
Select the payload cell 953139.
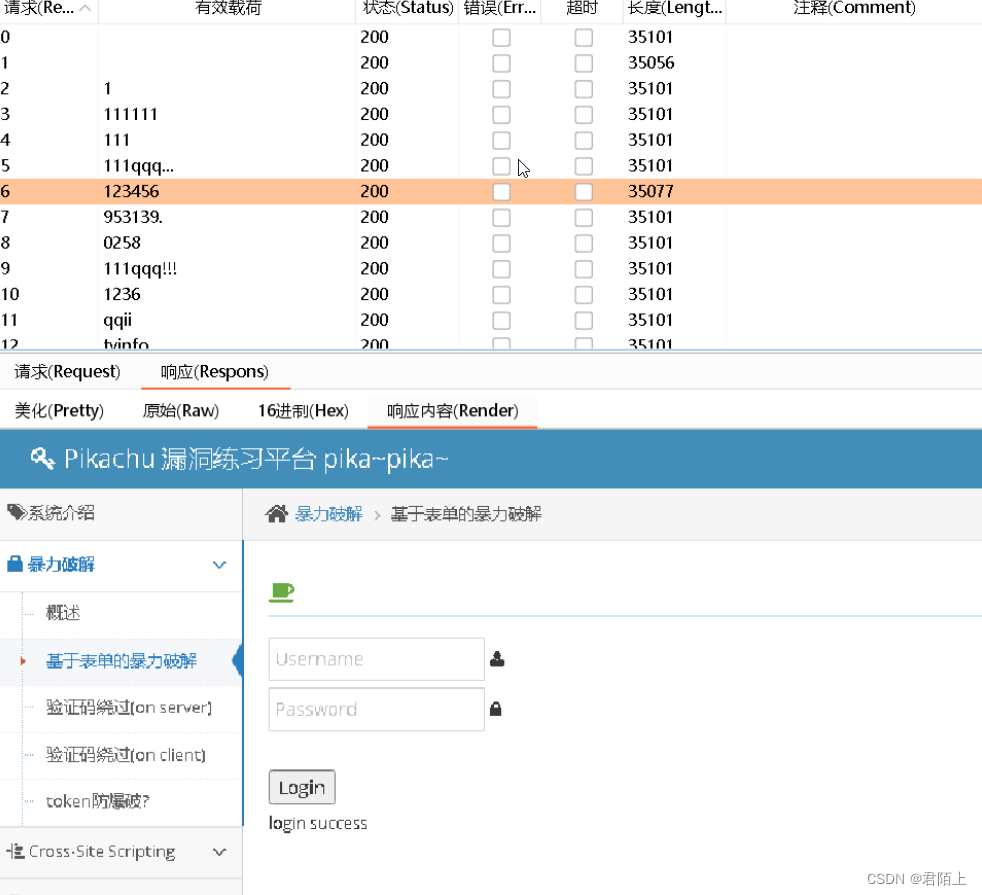pos(133,217)
